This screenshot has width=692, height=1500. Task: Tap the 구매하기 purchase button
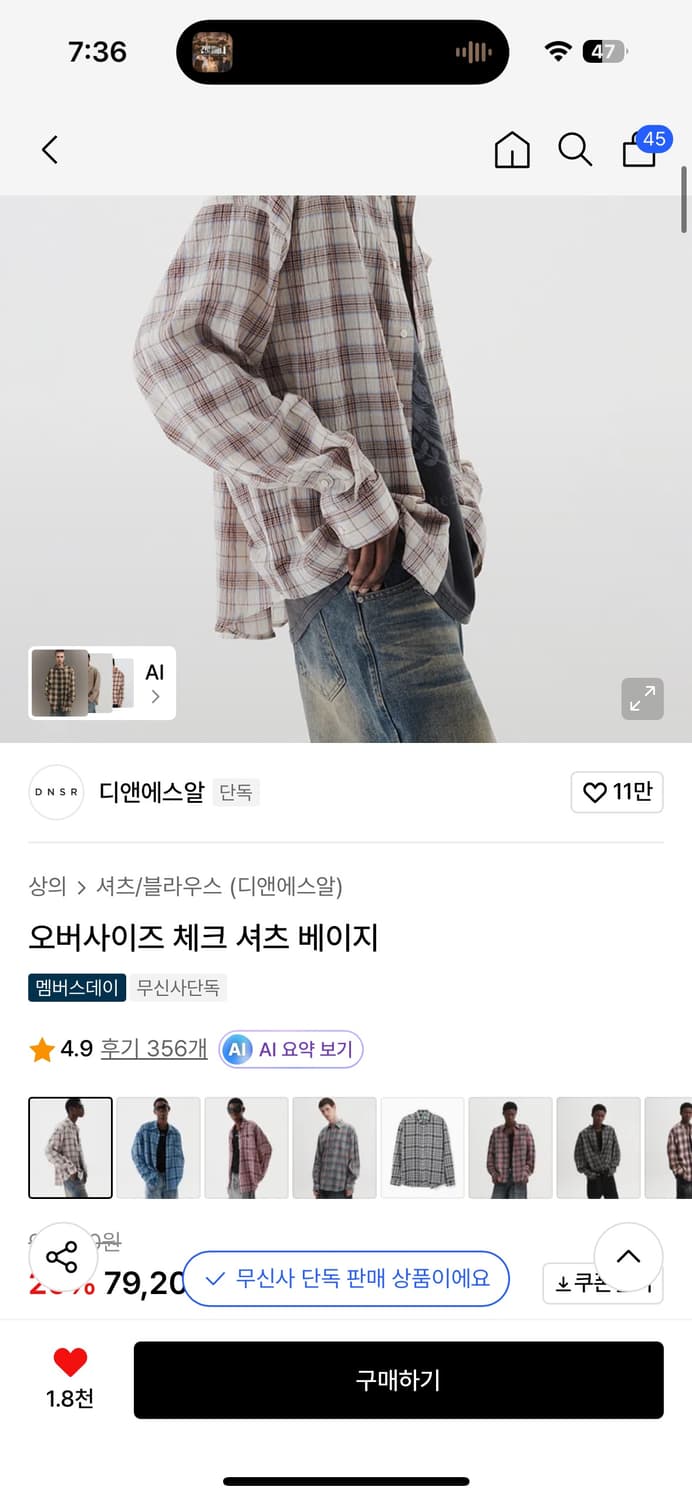[x=398, y=1380]
